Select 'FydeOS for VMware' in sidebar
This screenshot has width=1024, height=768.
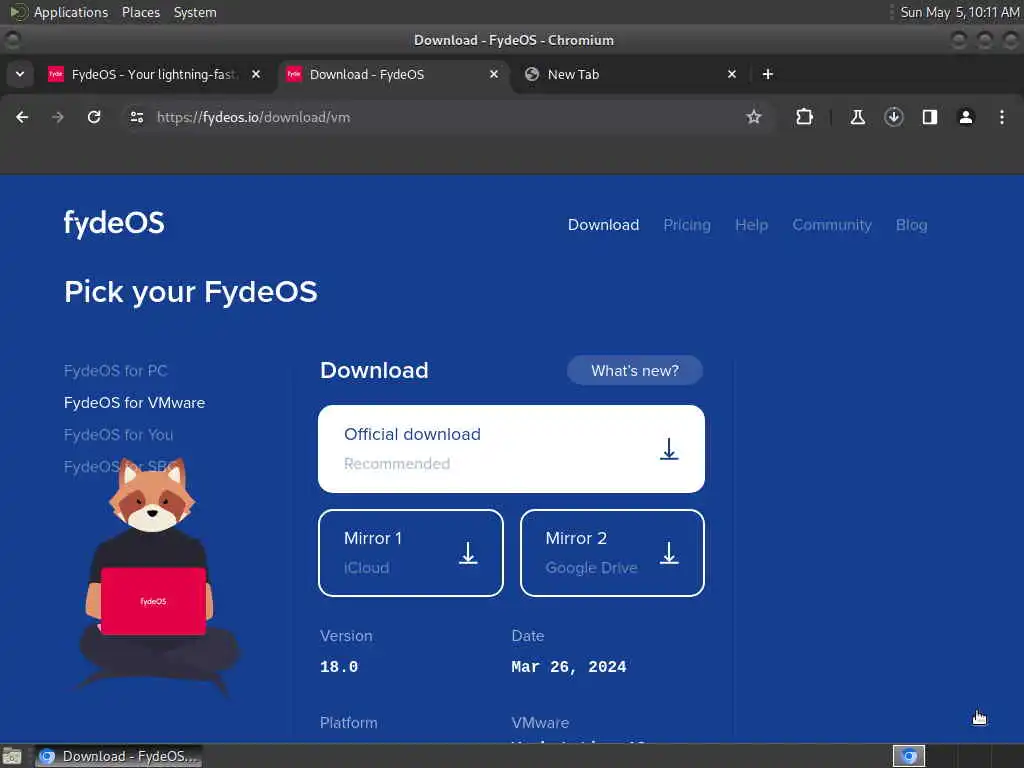tap(135, 402)
